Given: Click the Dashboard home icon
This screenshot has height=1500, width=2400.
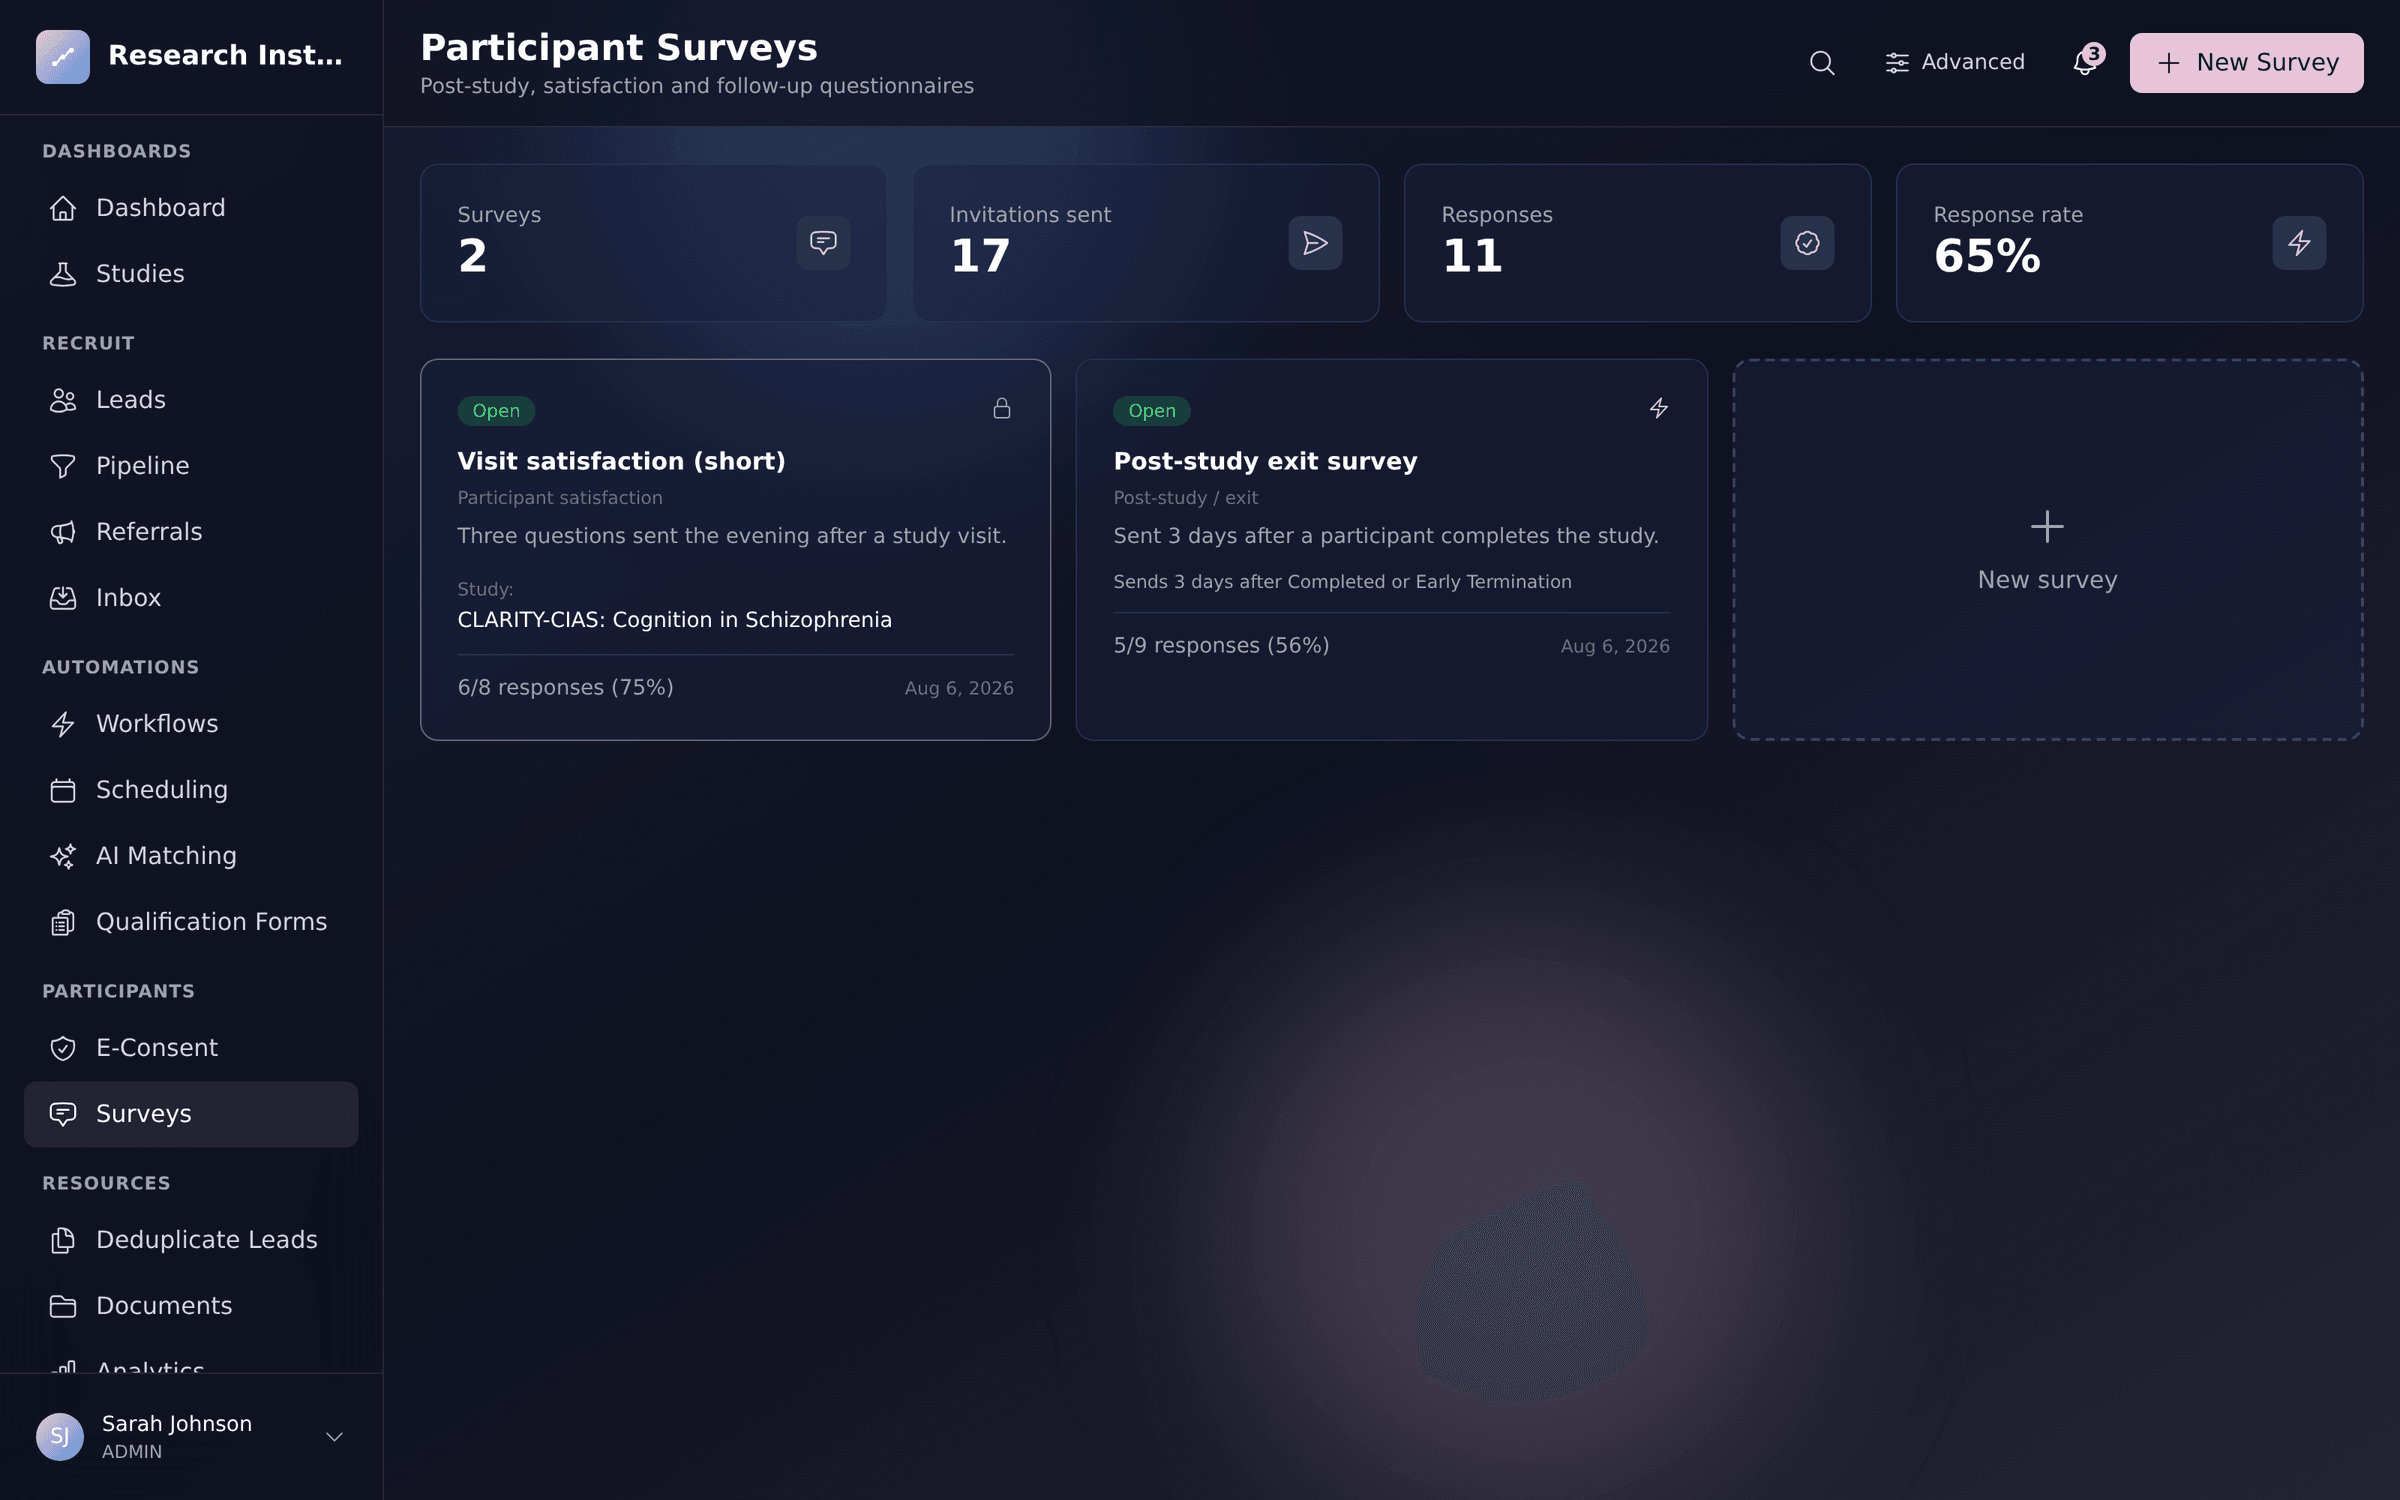Looking at the screenshot, I should pos(63,208).
